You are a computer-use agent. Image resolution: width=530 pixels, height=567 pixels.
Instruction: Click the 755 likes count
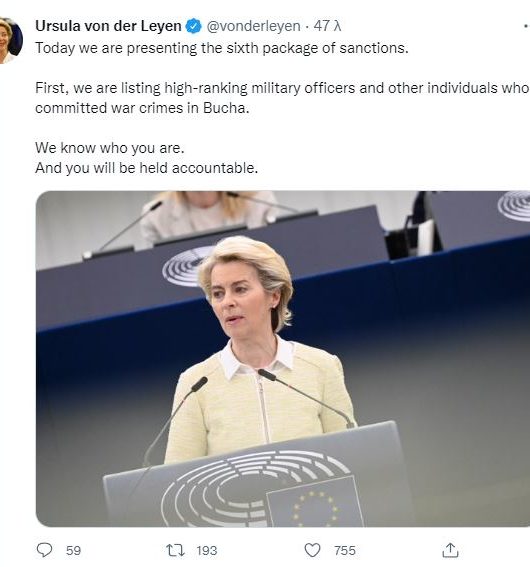[345, 551]
